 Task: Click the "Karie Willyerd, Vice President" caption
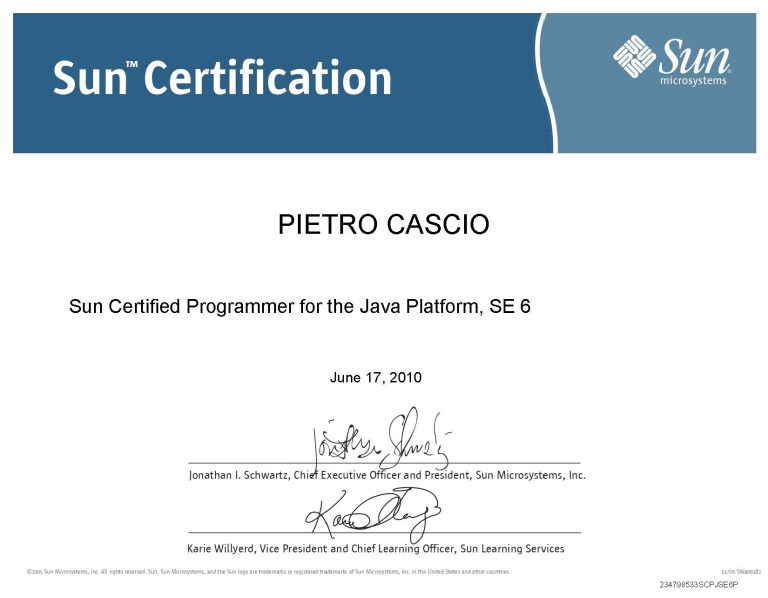click(x=376, y=549)
